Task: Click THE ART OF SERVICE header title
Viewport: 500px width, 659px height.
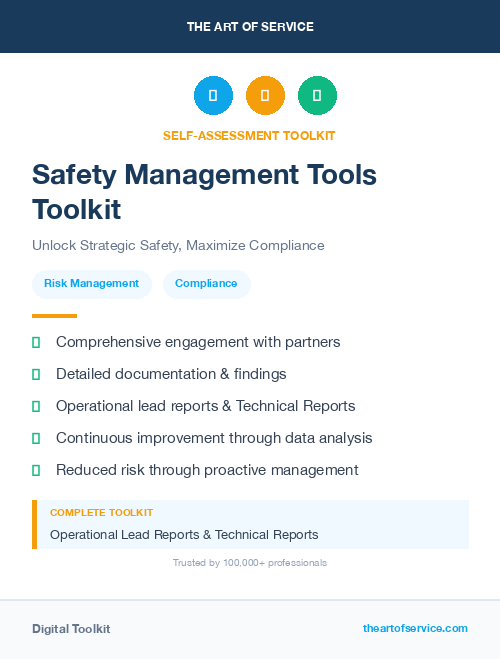Action: click(250, 27)
